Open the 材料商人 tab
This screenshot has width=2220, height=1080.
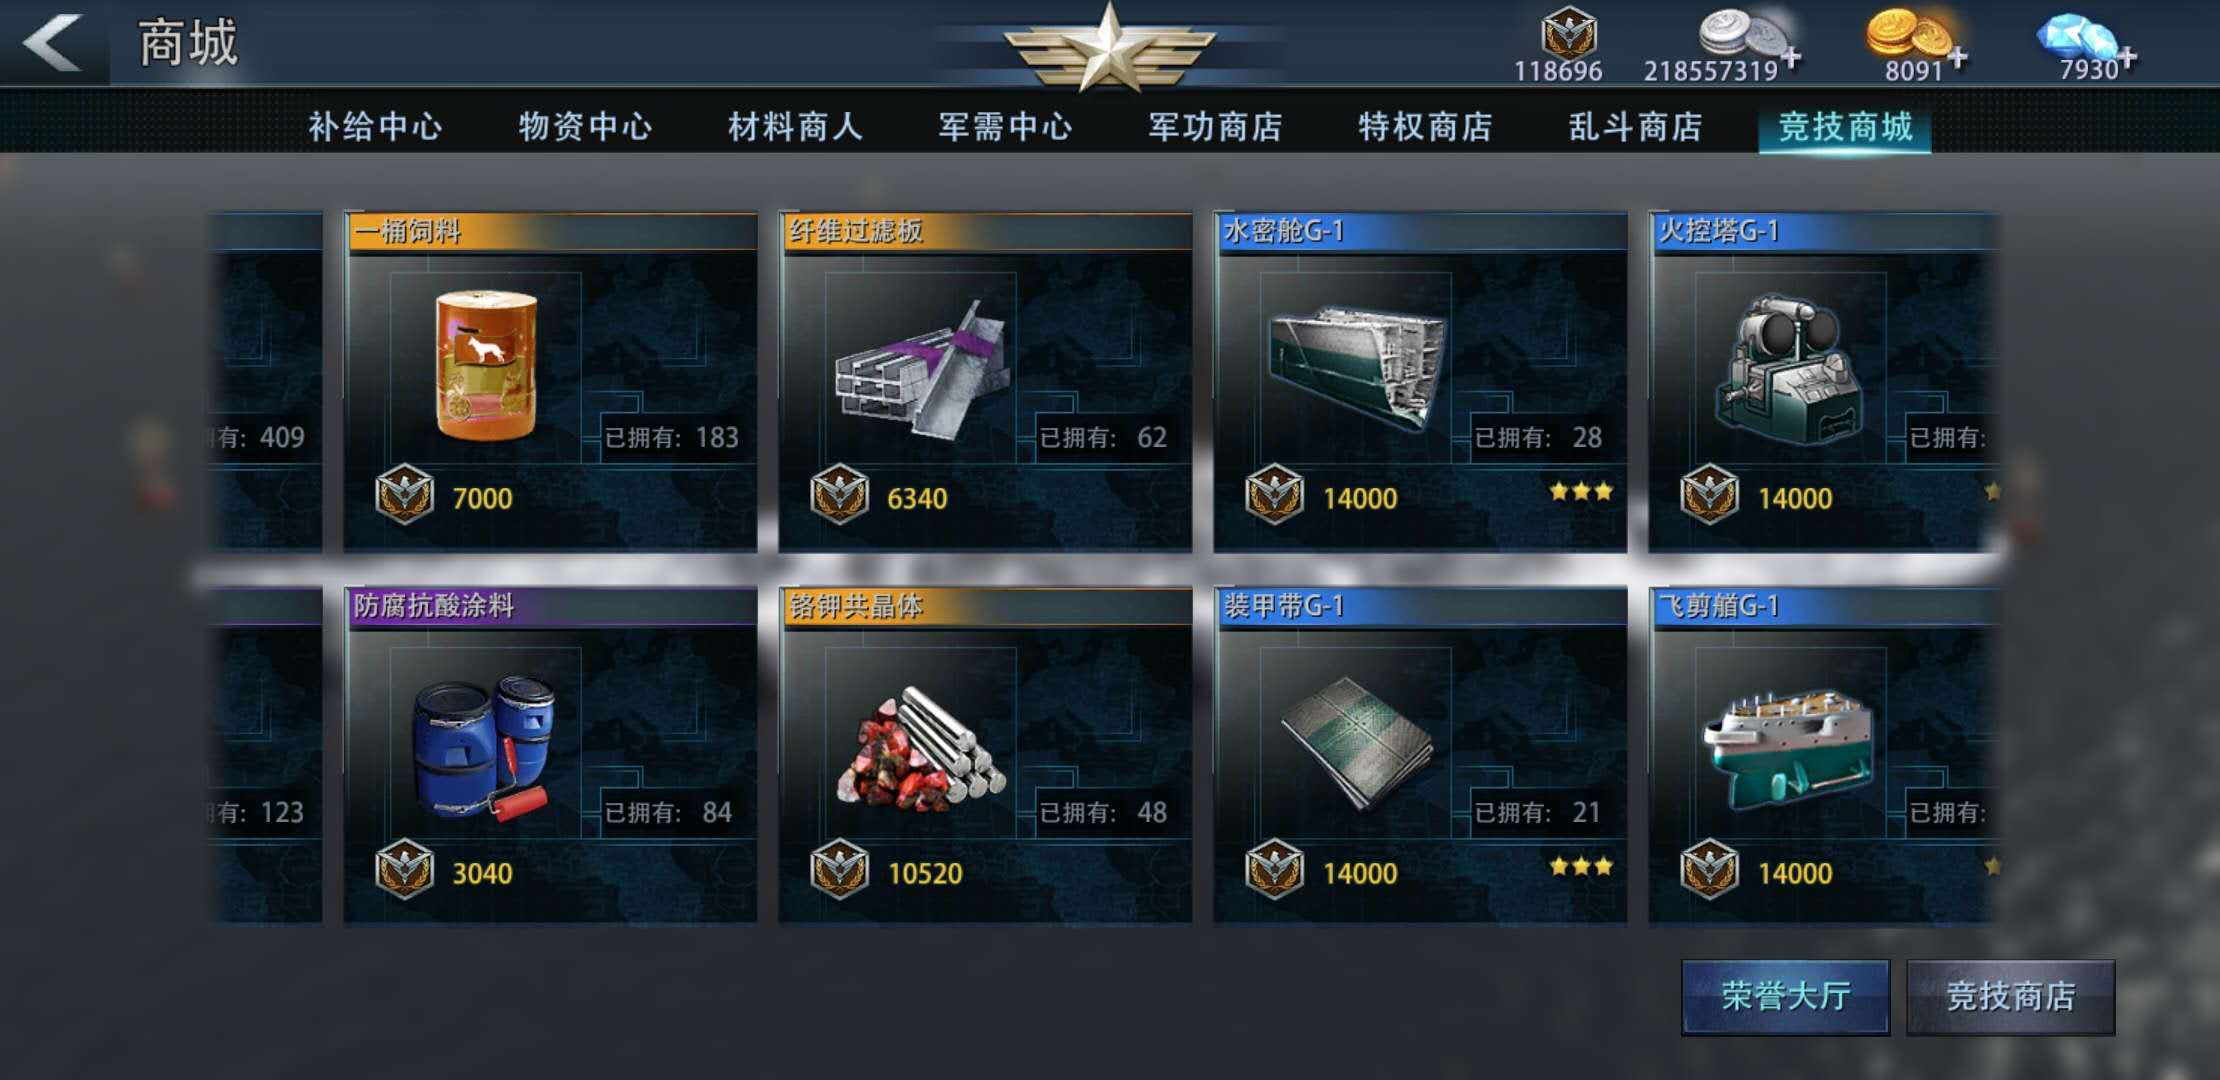[795, 127]
